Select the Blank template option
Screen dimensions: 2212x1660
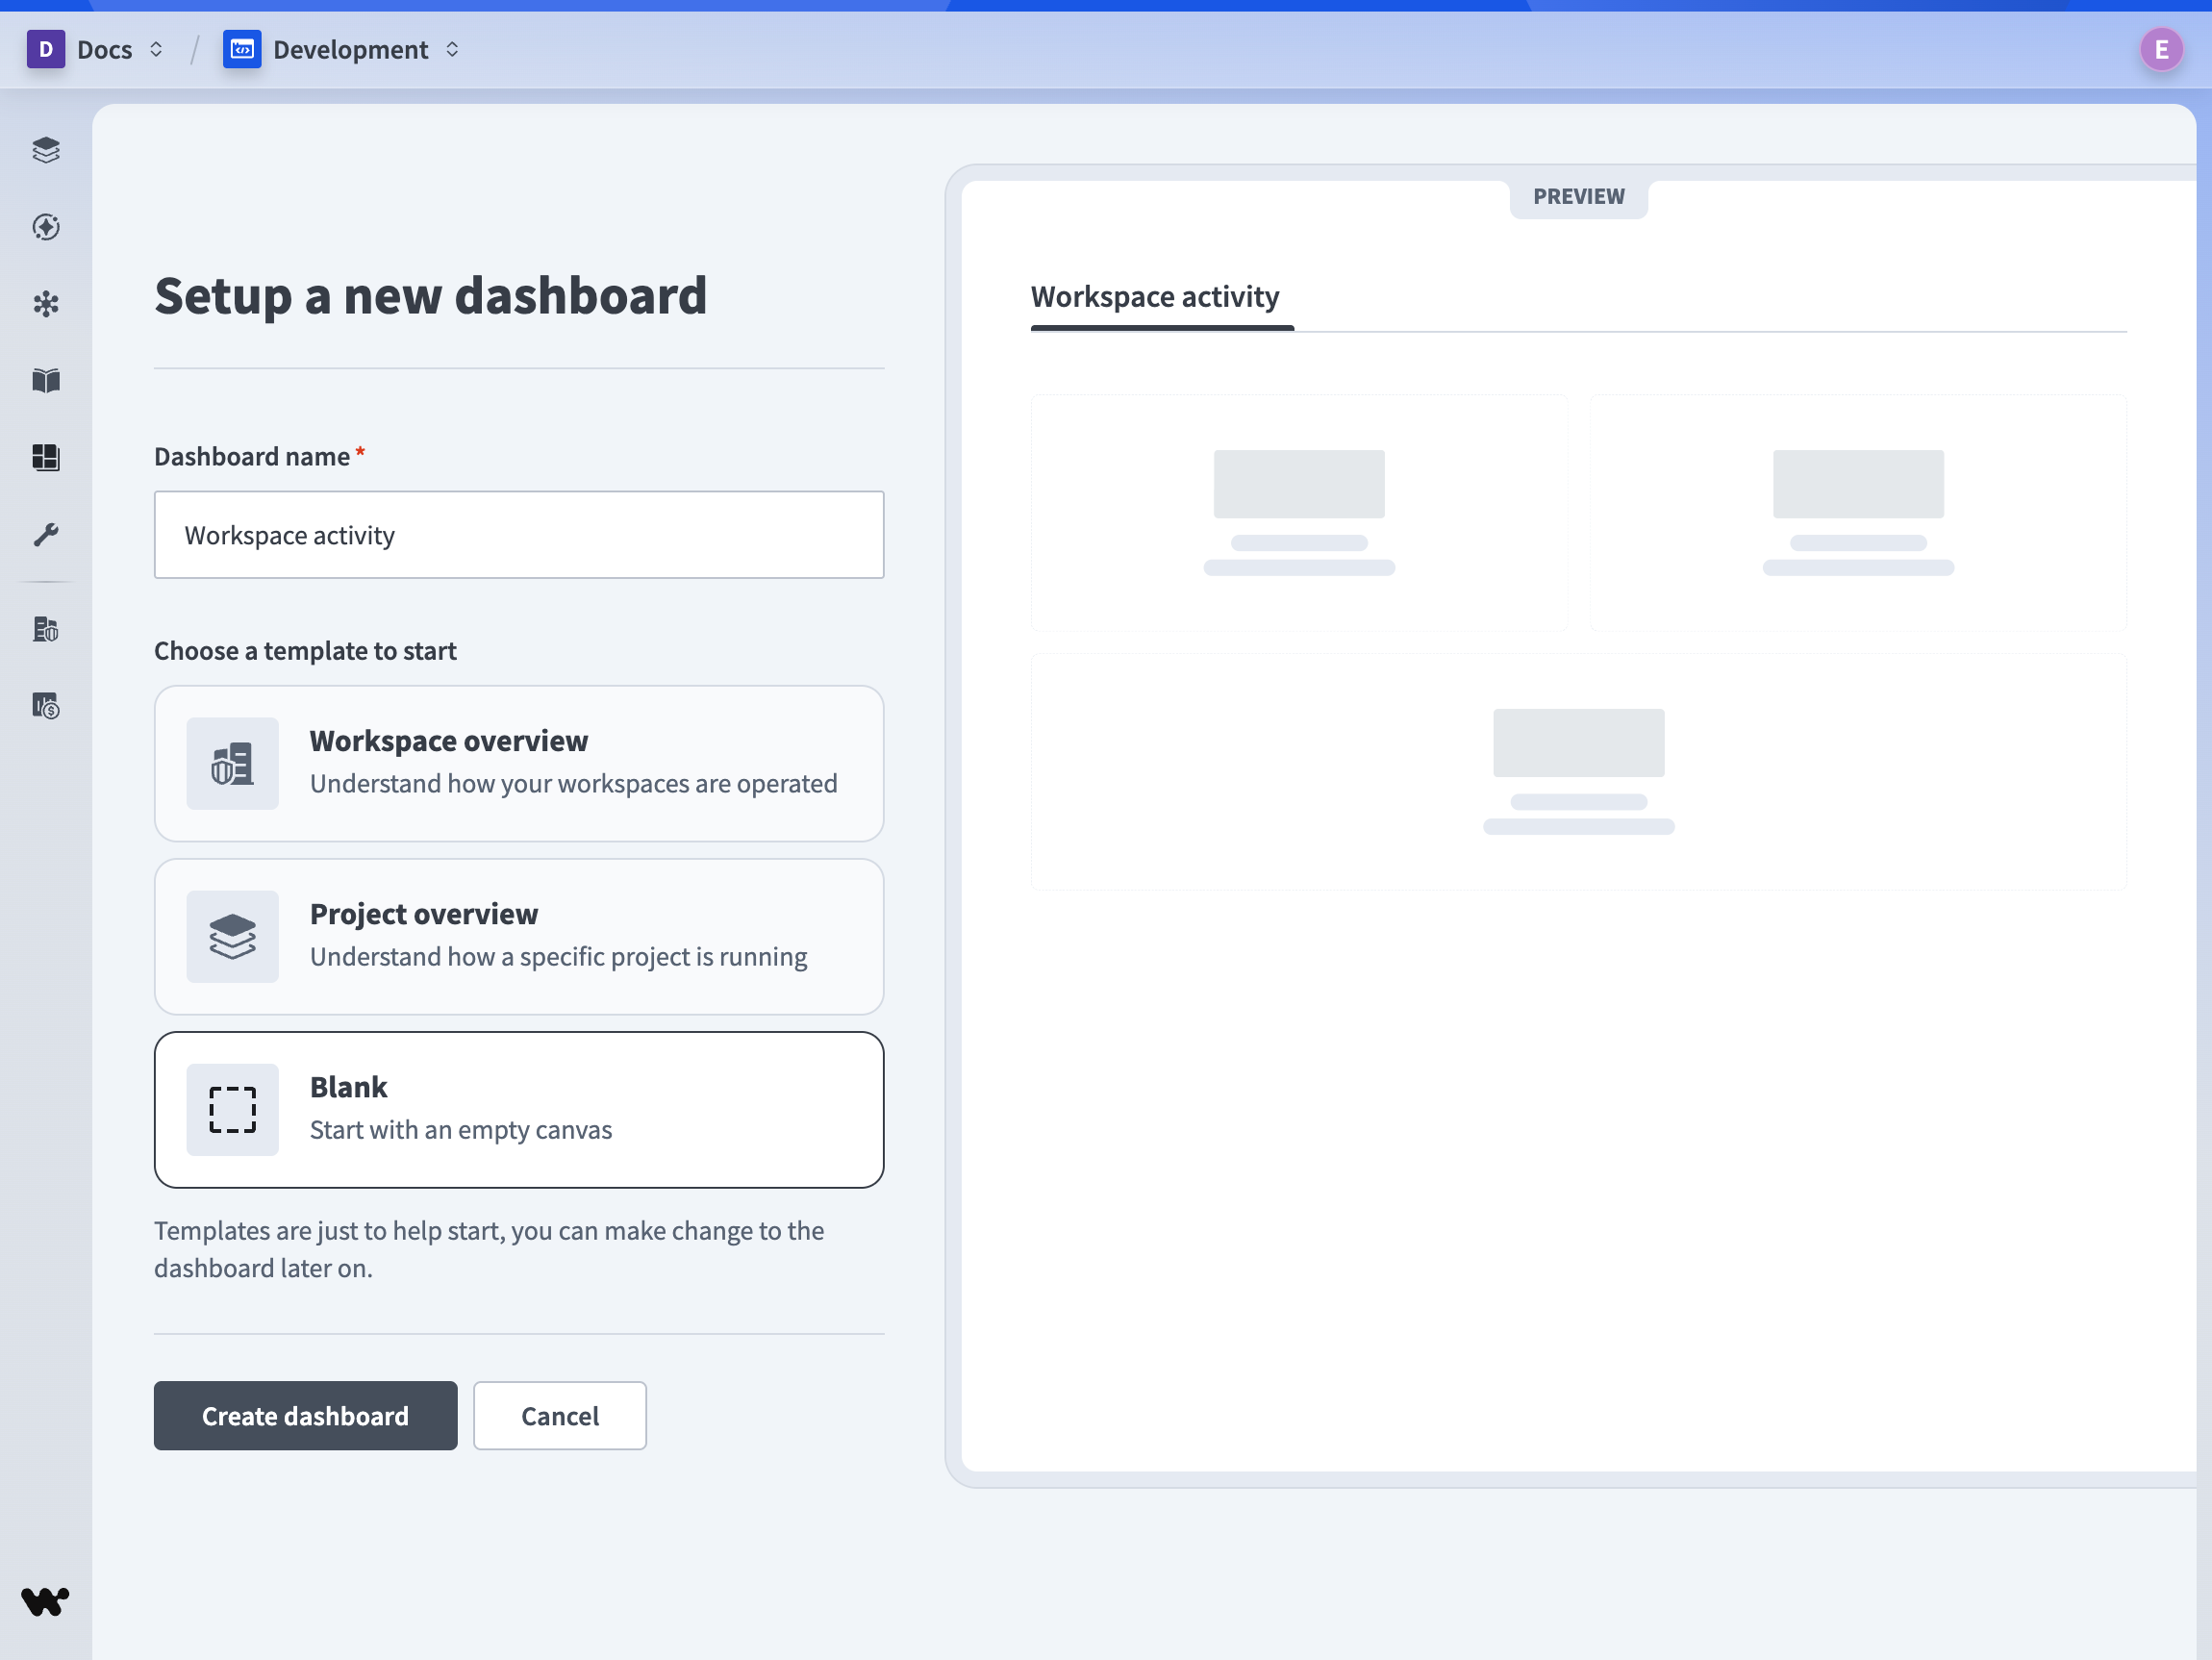point(519,1109)
